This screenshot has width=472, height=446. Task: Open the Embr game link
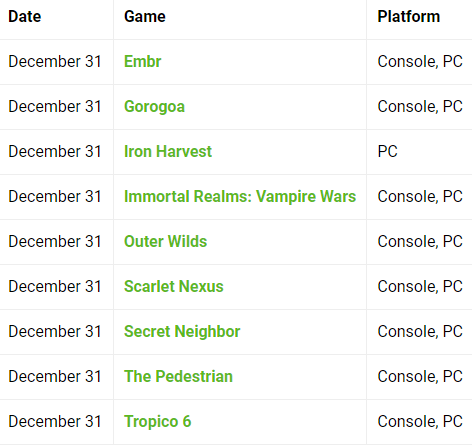click(142, 62)
